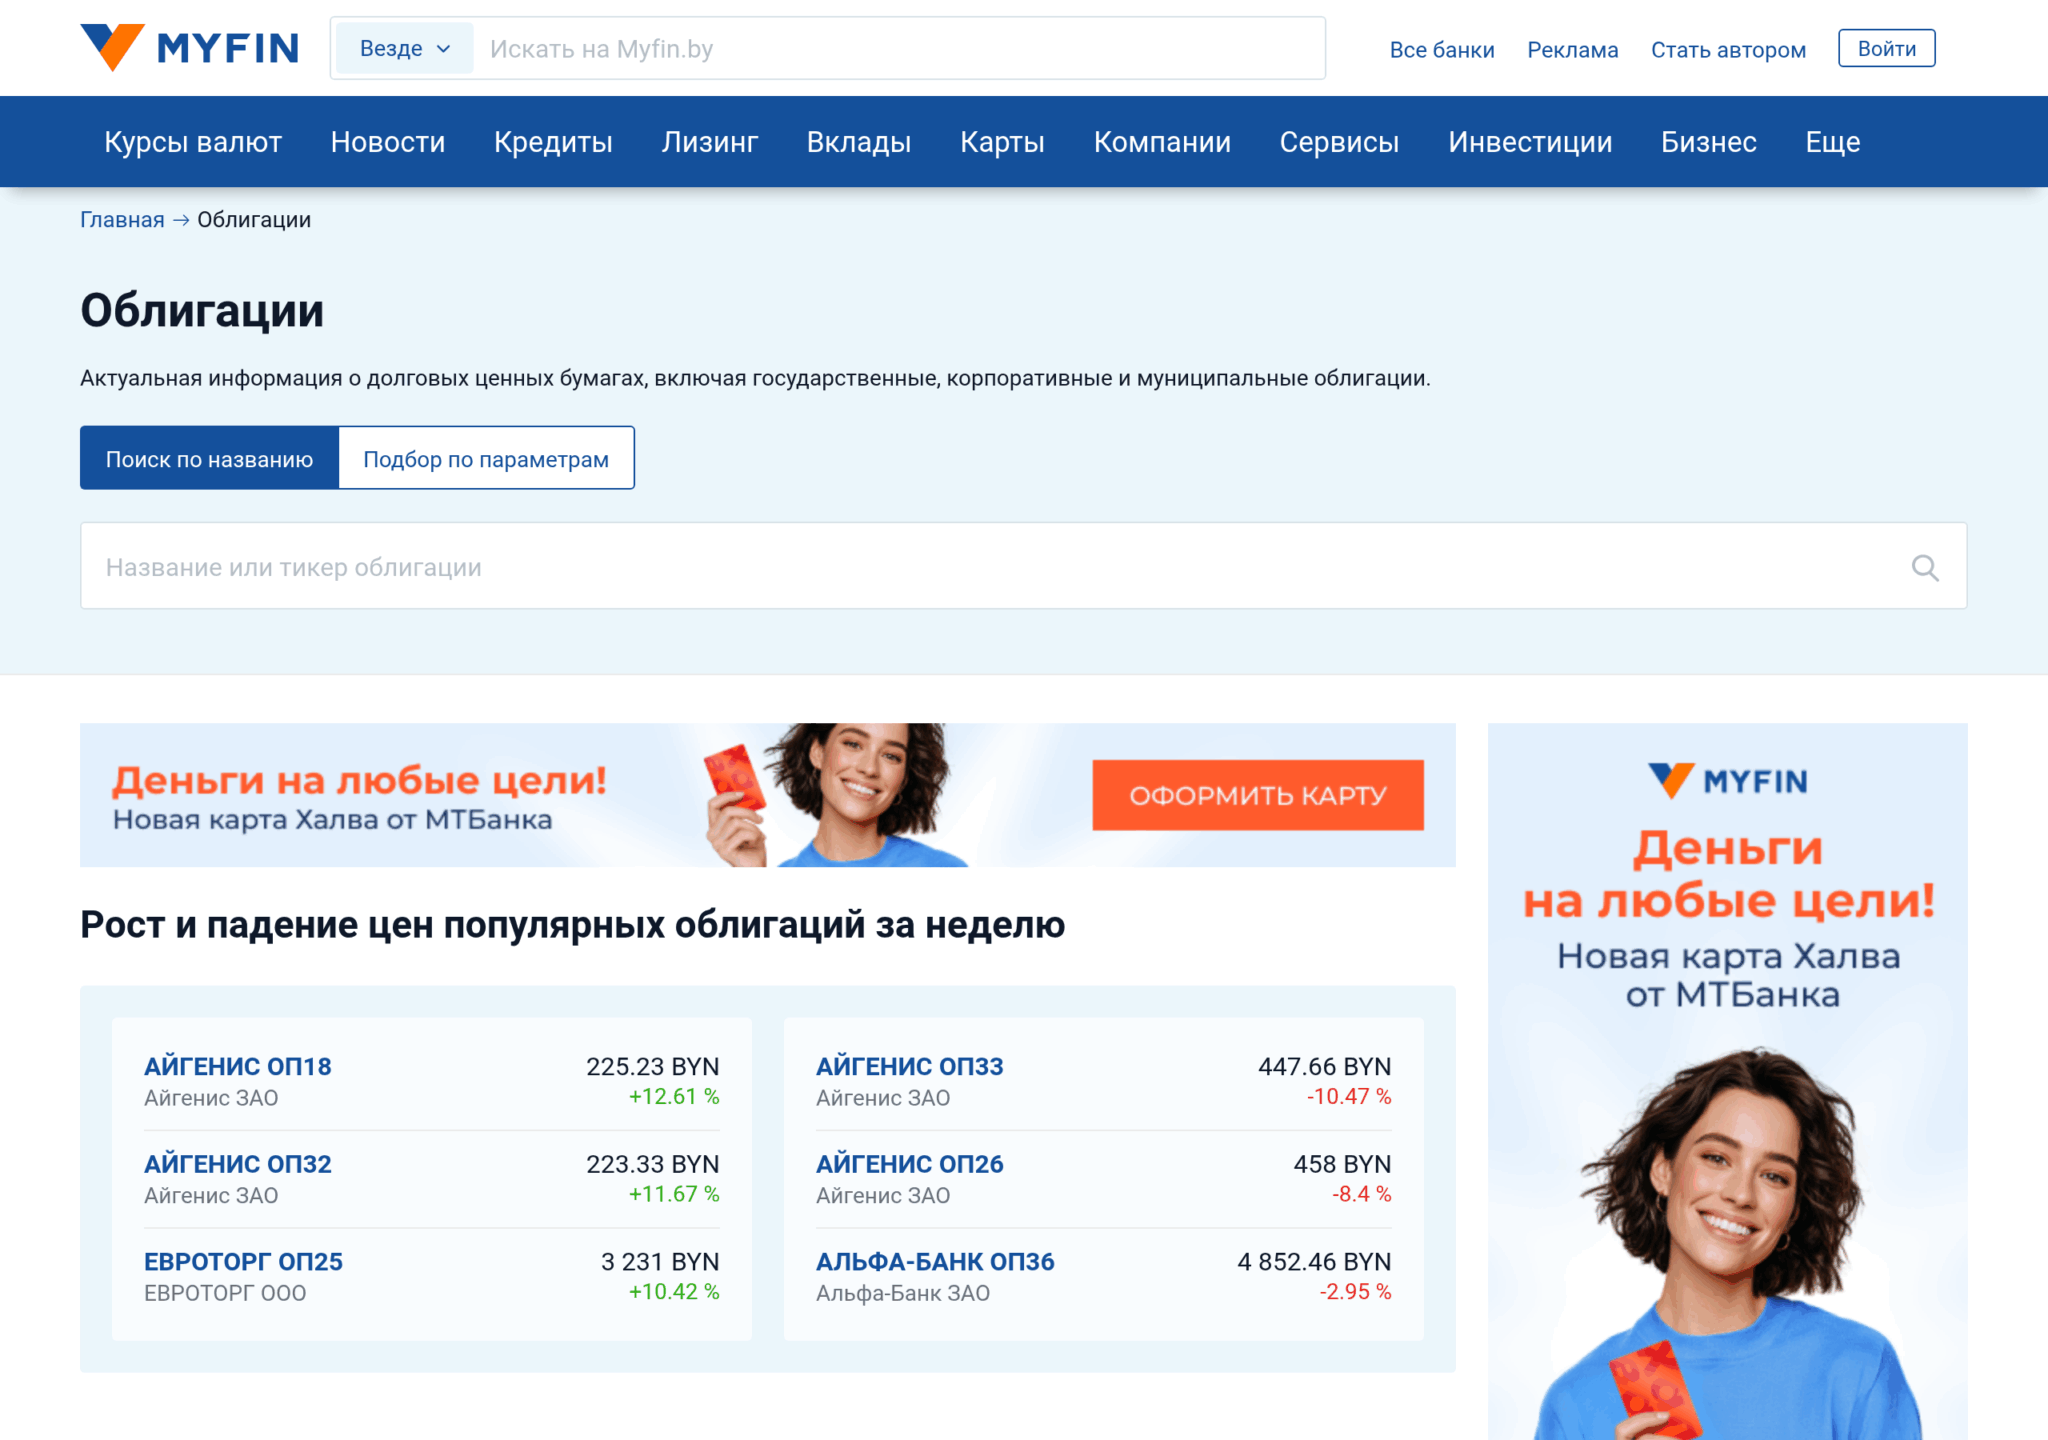Click the bond search magnifier icon
The image size is (2048, 1440).
[1924, 567]
